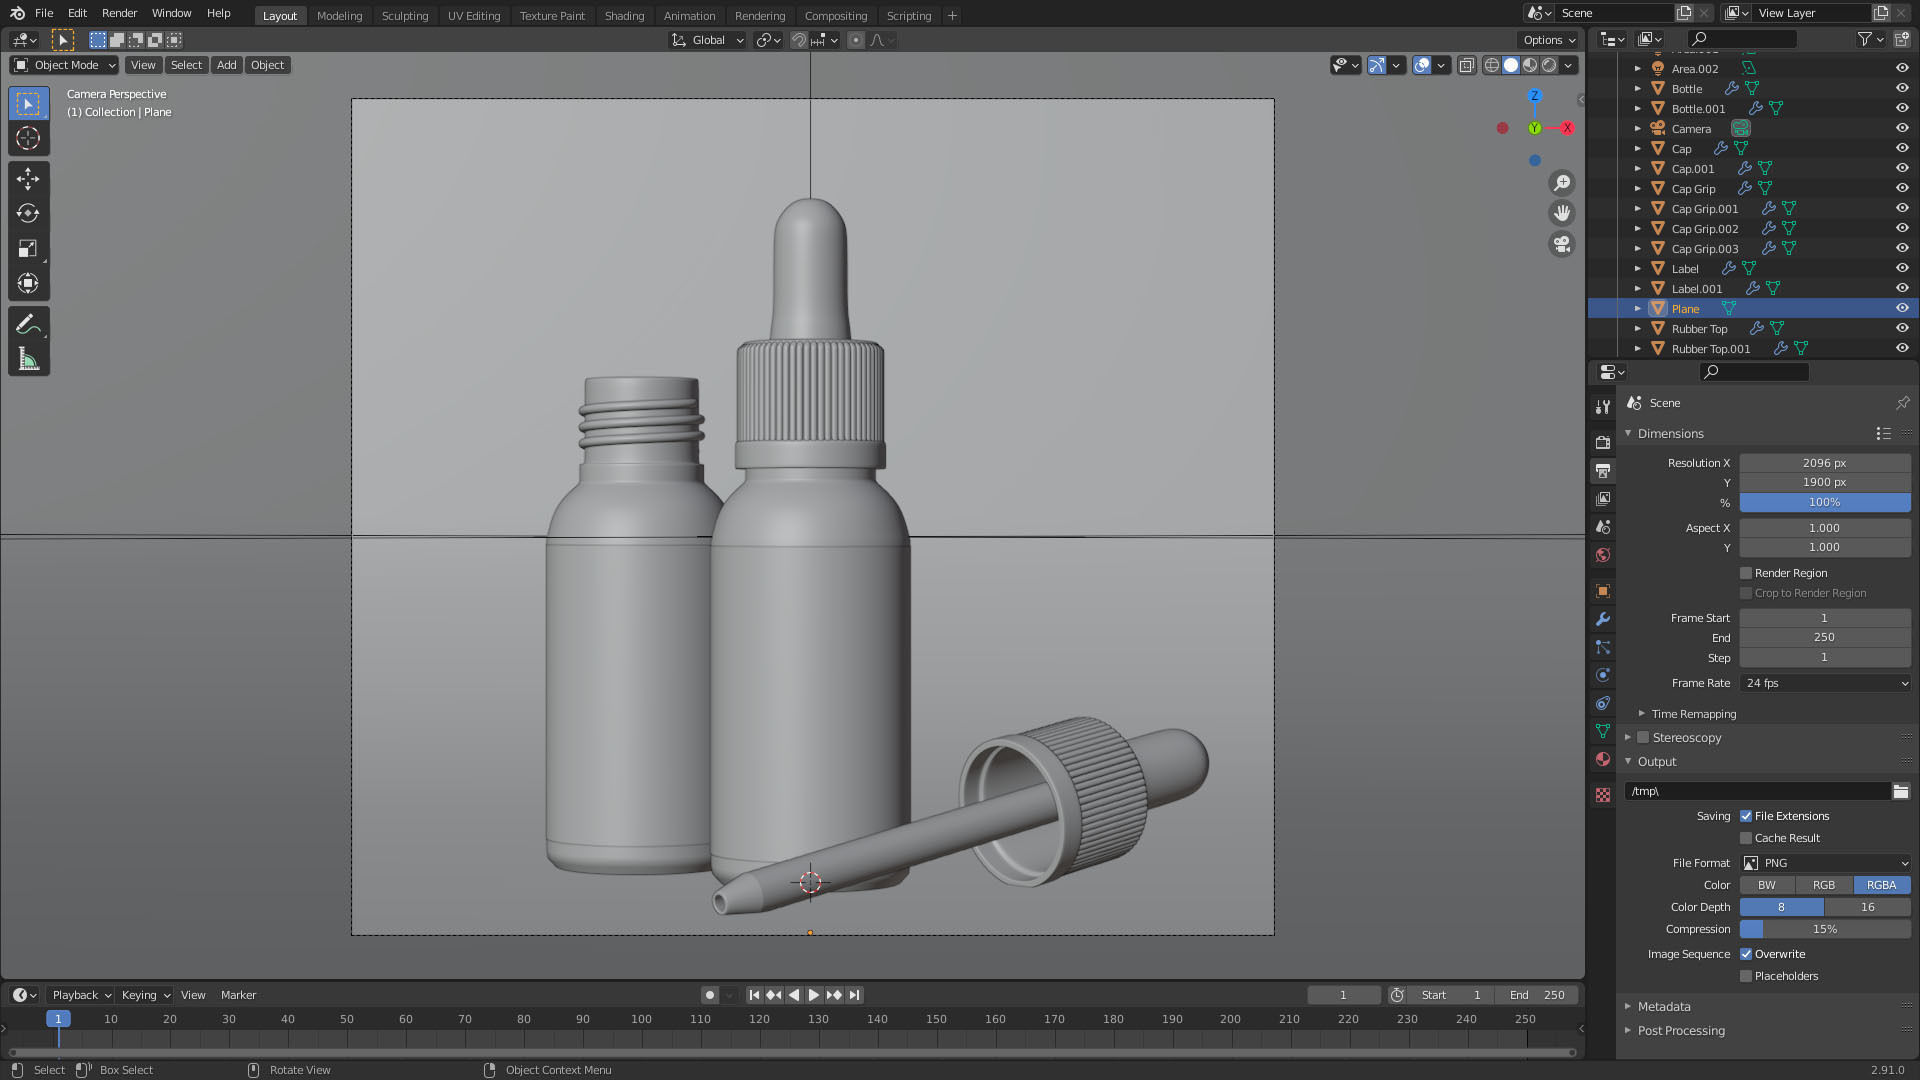
Task: Click the pan view hand gizmo
Action: coord(1561,213)
